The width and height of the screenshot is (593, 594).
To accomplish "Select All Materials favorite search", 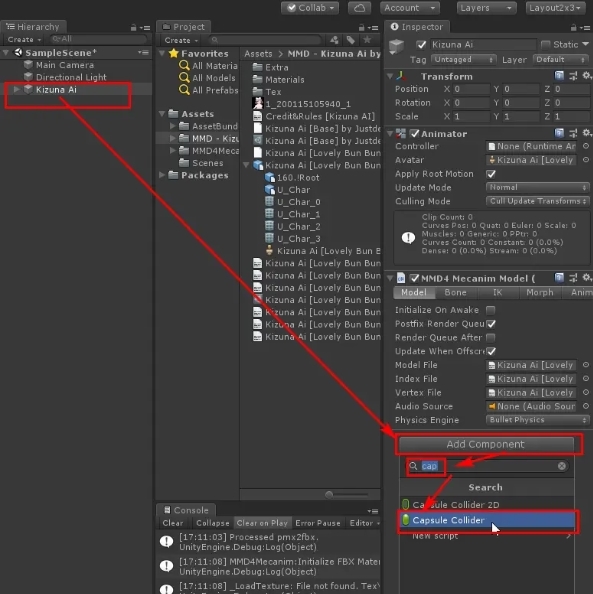I will pos(208,66).
